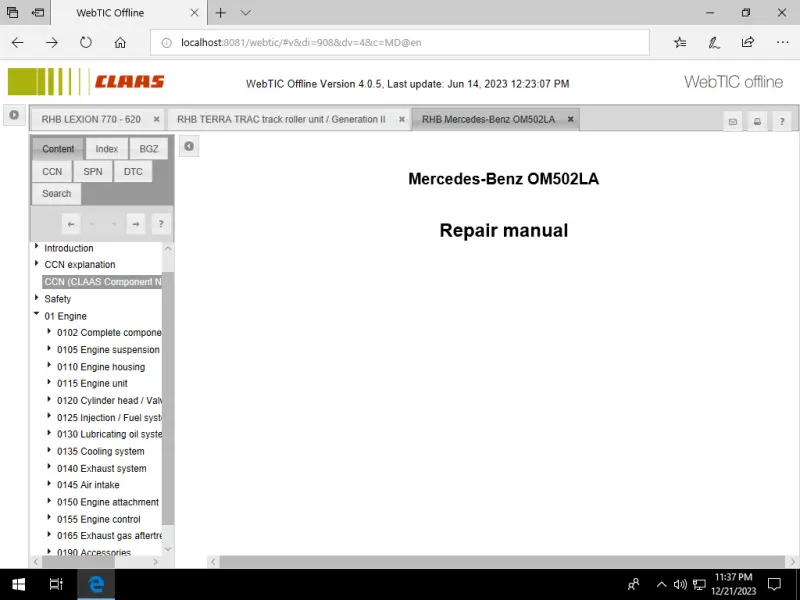The image size is (800, 600).
Task: Open the Search panel button
Action: pos(56,193)
